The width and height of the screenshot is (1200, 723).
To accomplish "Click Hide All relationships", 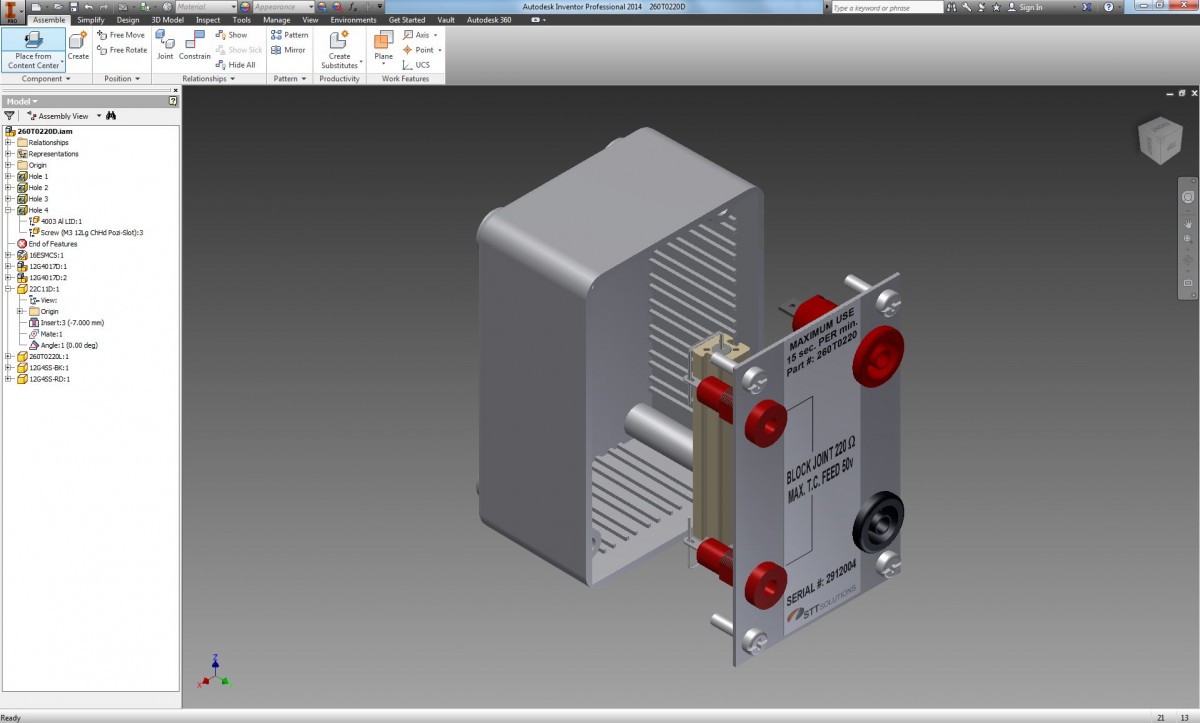I will (236, 64).
